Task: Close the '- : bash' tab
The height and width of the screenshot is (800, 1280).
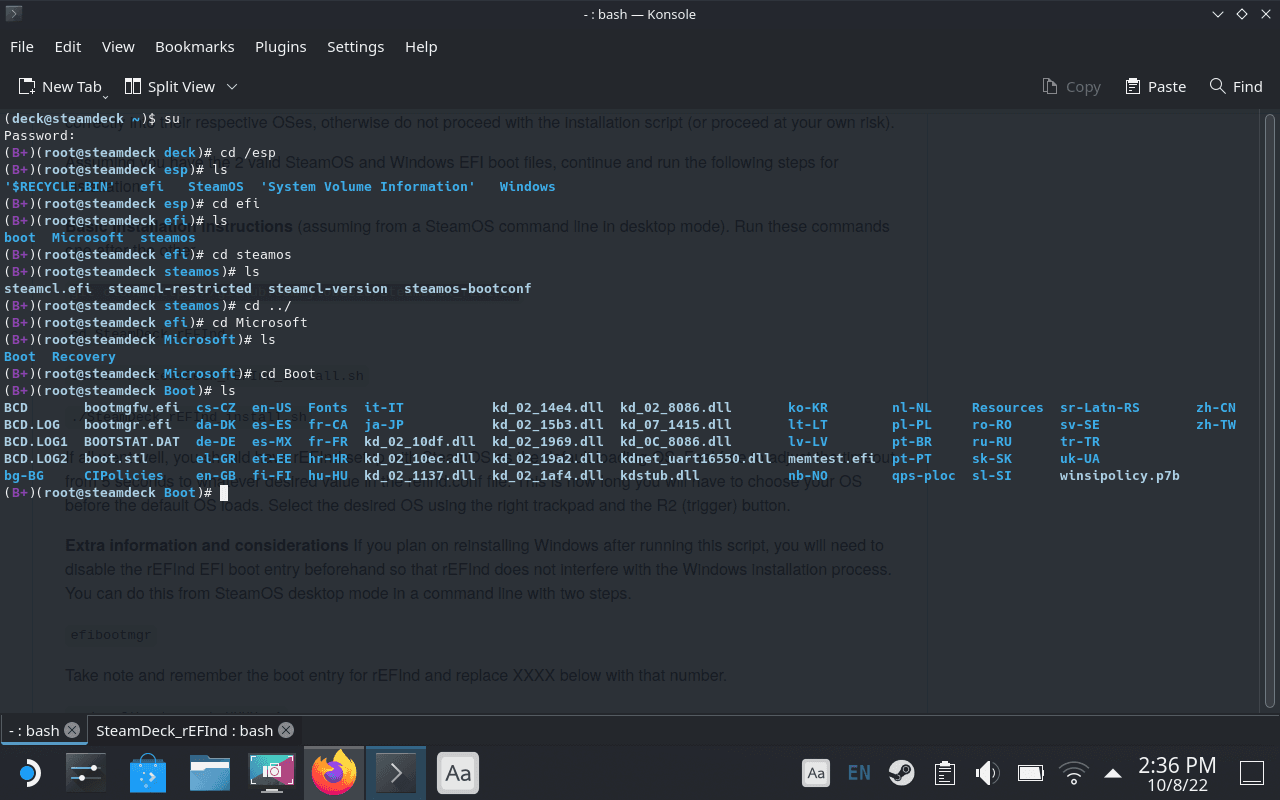Action: (71, 730)
